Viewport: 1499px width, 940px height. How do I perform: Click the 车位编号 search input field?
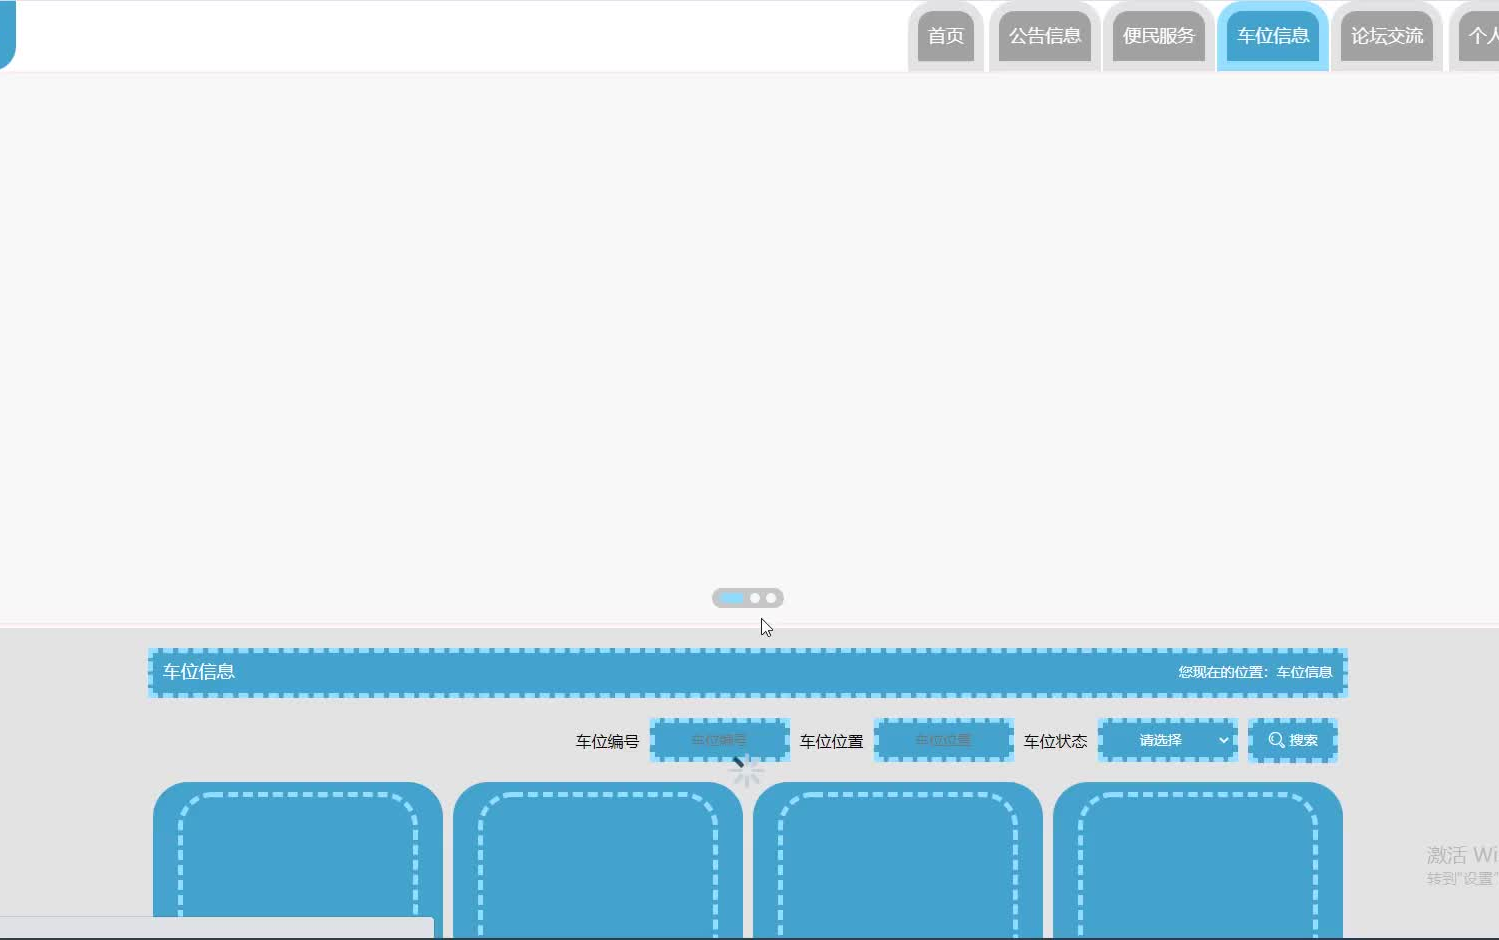tap(720, 740)
